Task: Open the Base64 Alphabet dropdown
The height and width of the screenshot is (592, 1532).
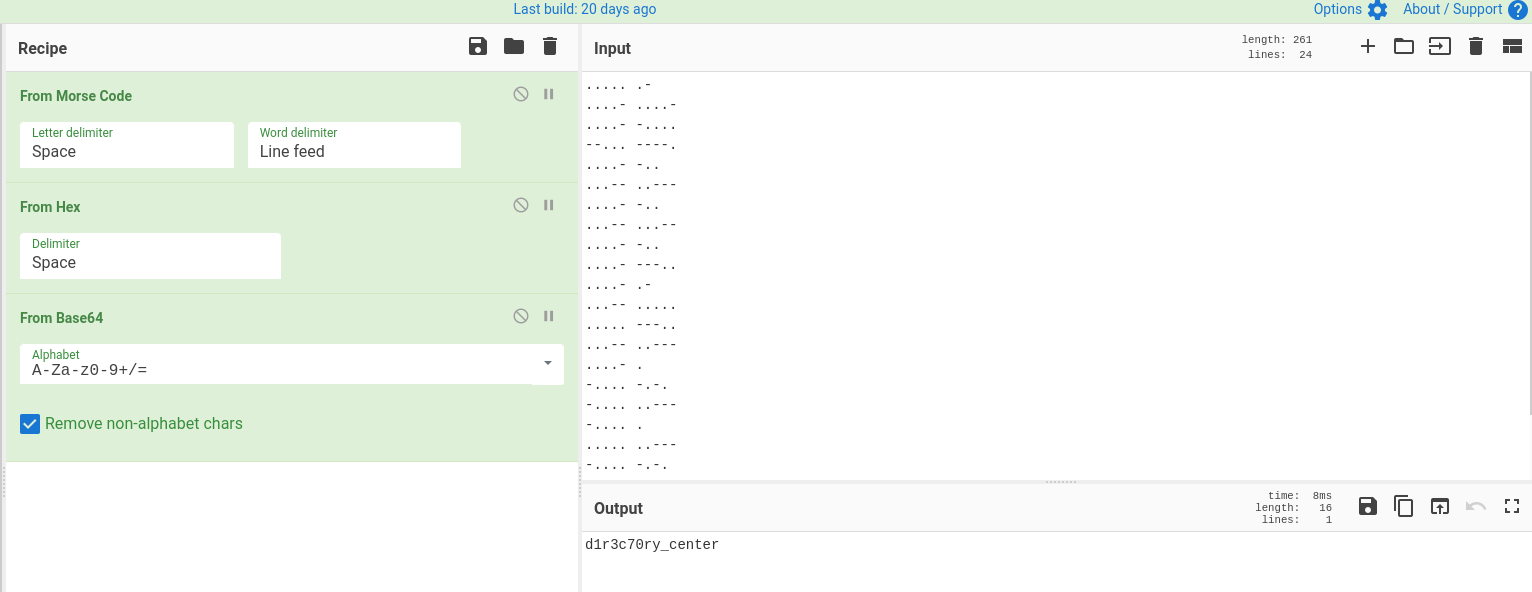Action: coord(548,363)
